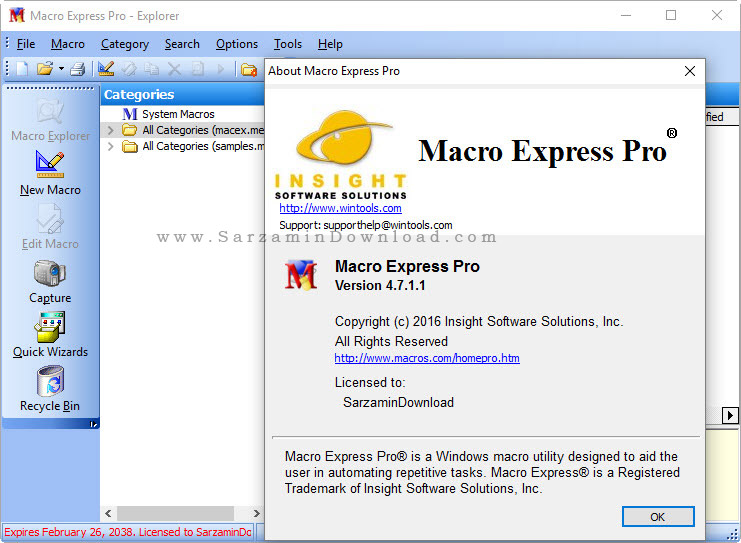Select All Categories (macex.mex) folder
The width and height of the screenshot is (741, 543).
(193, 130)
